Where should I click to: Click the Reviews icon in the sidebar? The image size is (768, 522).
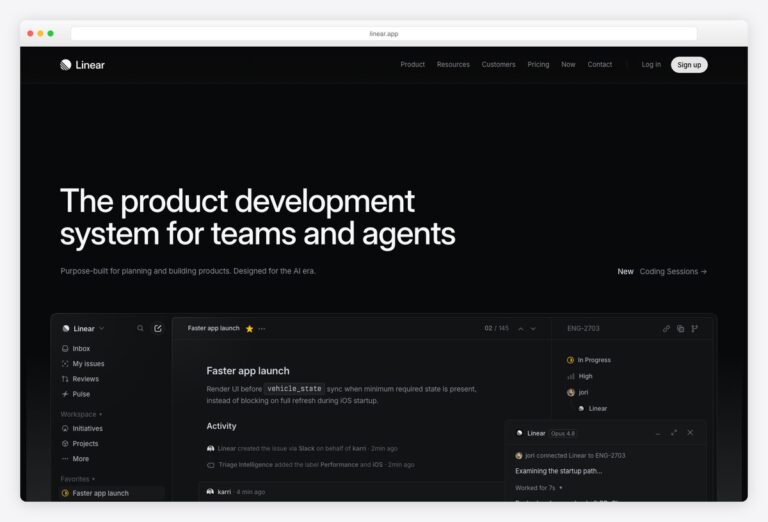coord(65,379)
